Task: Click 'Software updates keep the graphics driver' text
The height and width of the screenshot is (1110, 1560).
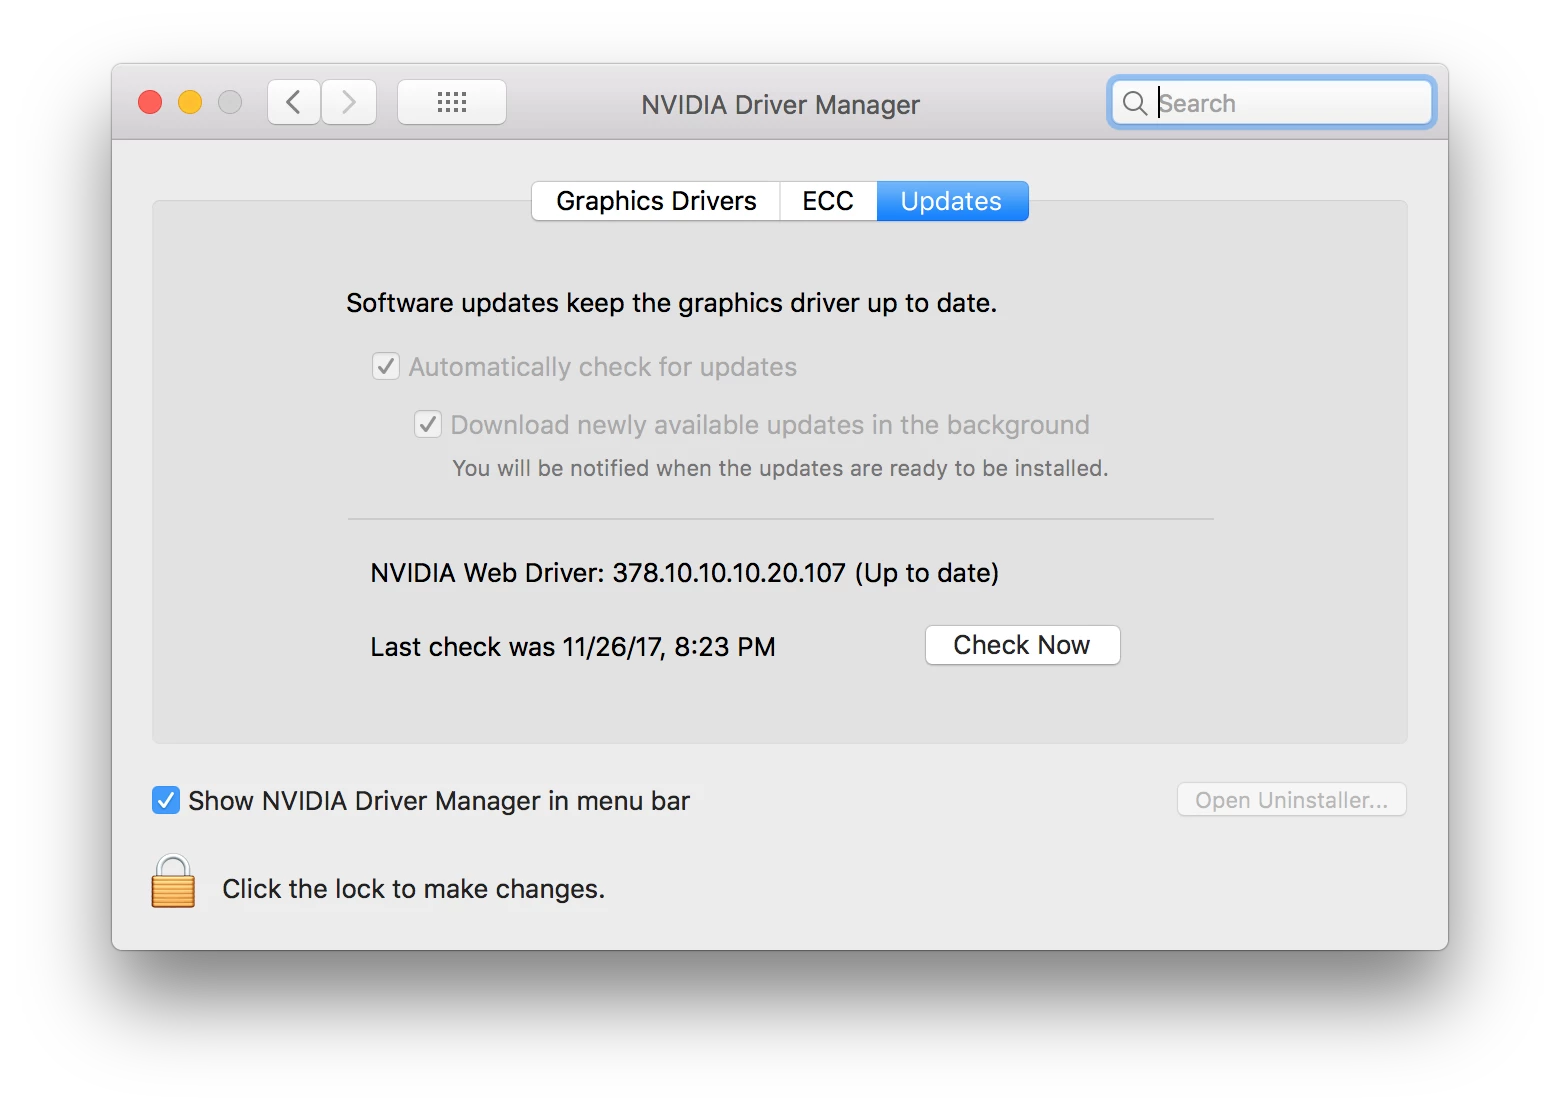Action: point(672,303)
